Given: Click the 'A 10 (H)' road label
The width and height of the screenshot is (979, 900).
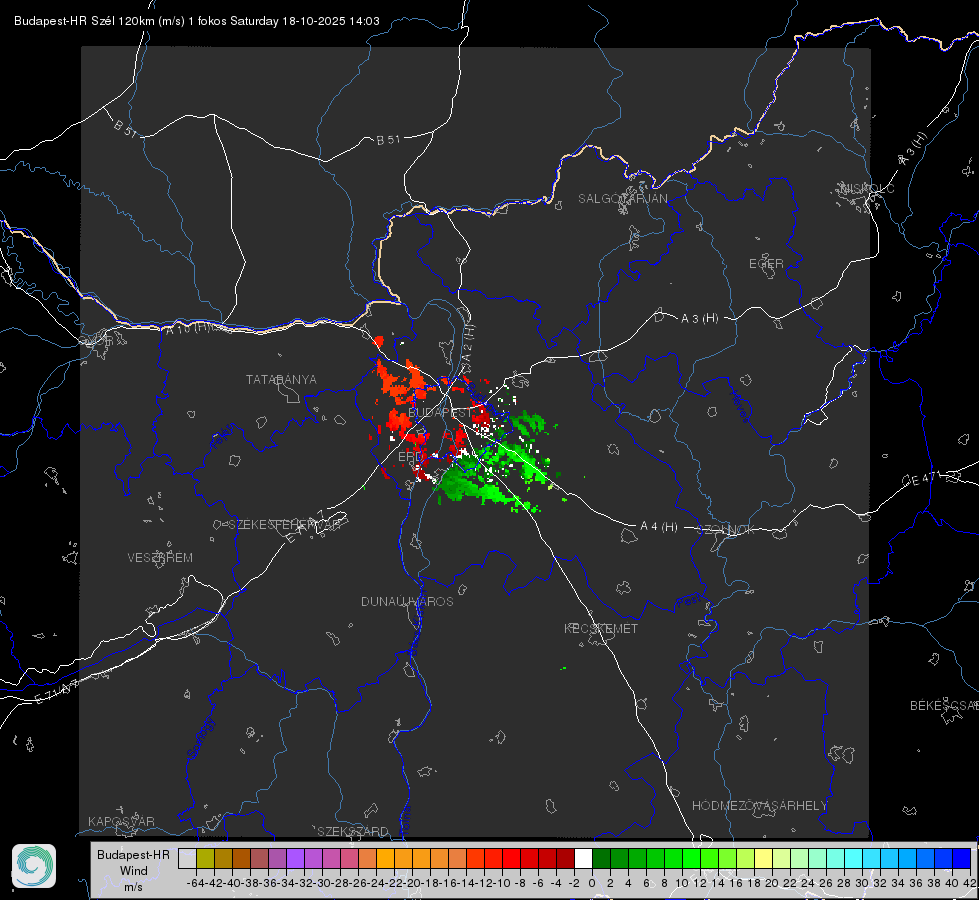Looking at the screenshot, I should point(187,328).
